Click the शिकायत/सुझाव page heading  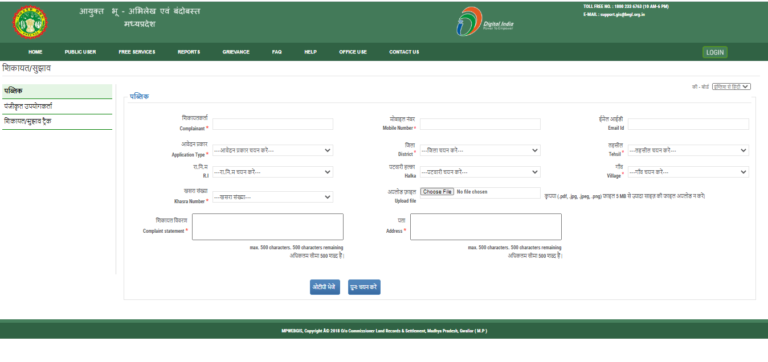(26, 68)
